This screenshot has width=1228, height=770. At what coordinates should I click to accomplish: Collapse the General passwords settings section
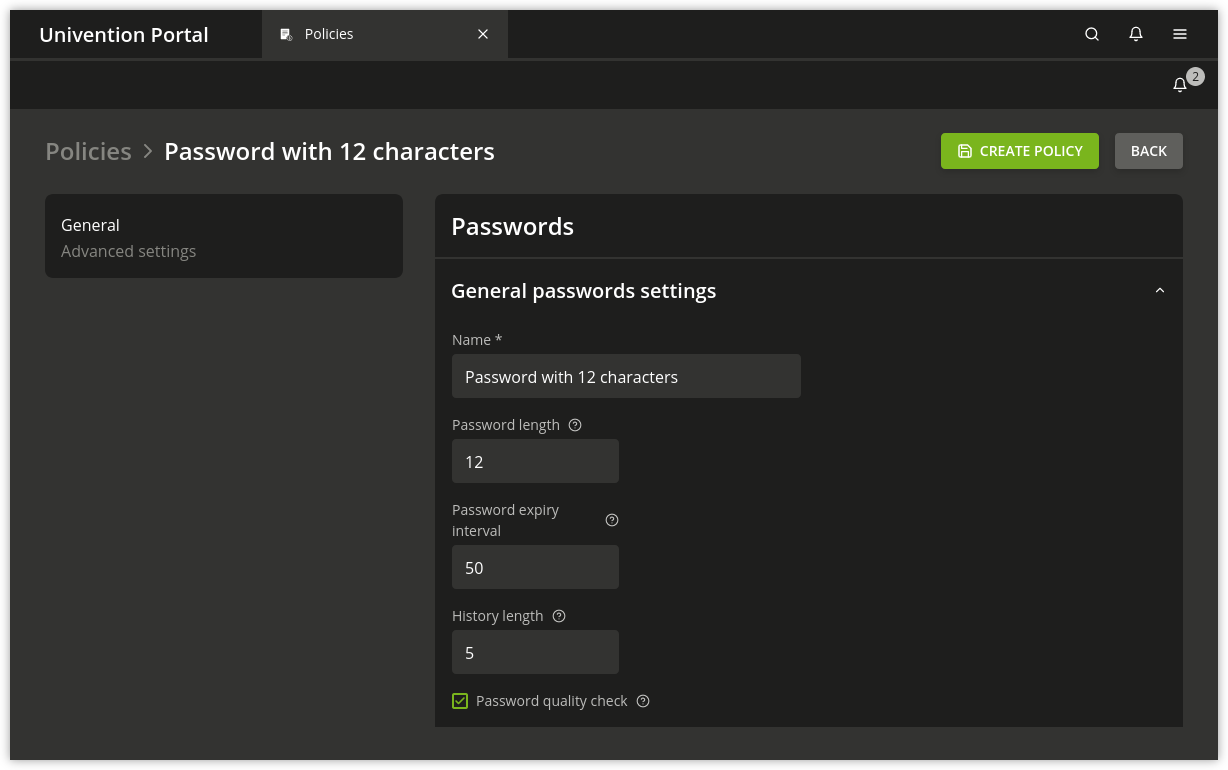pos(1160,291)
